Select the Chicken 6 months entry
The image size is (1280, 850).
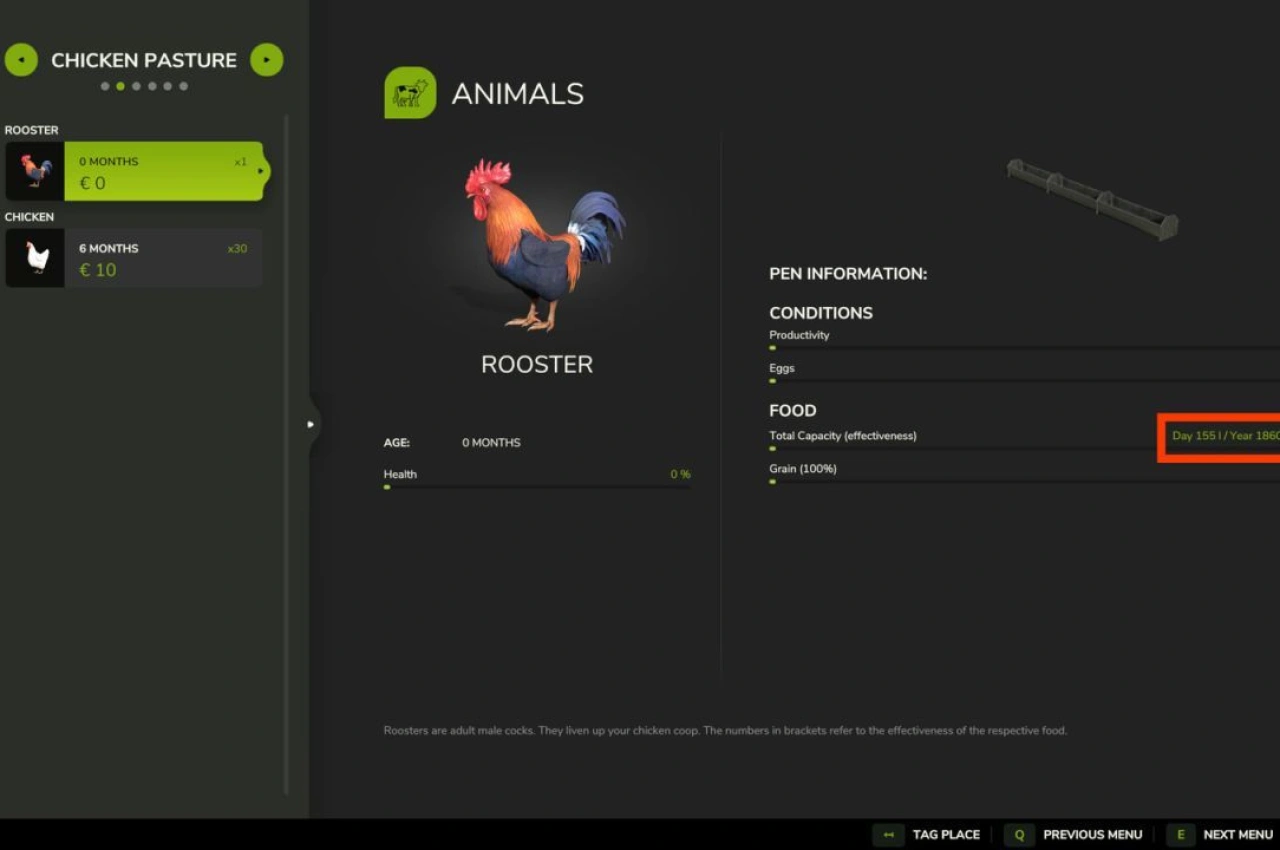click(x=160, y=258)
